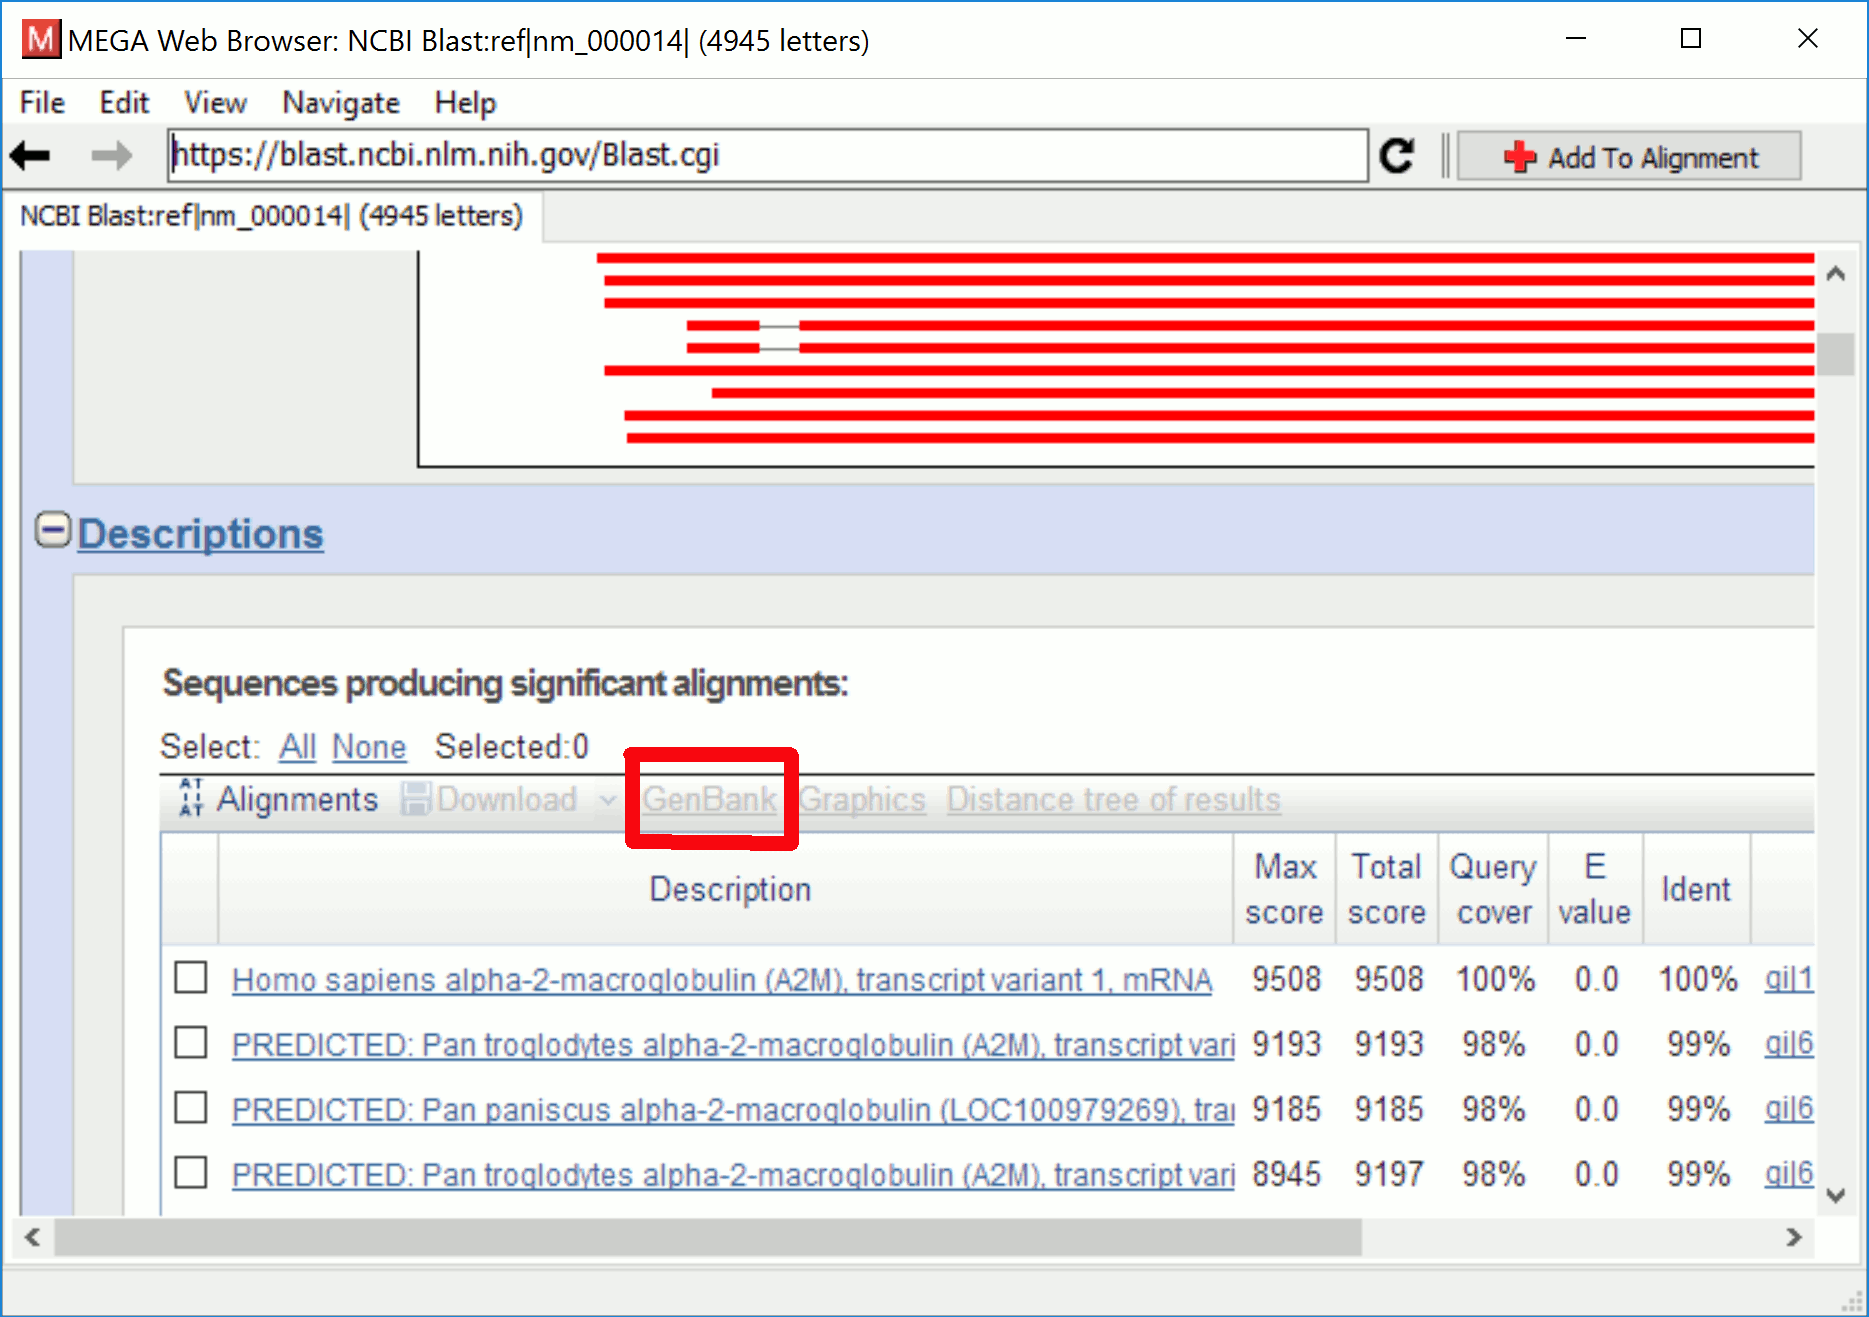
Task: Click the horizontal scrollbar left arrow
Action: point(33,1237)
